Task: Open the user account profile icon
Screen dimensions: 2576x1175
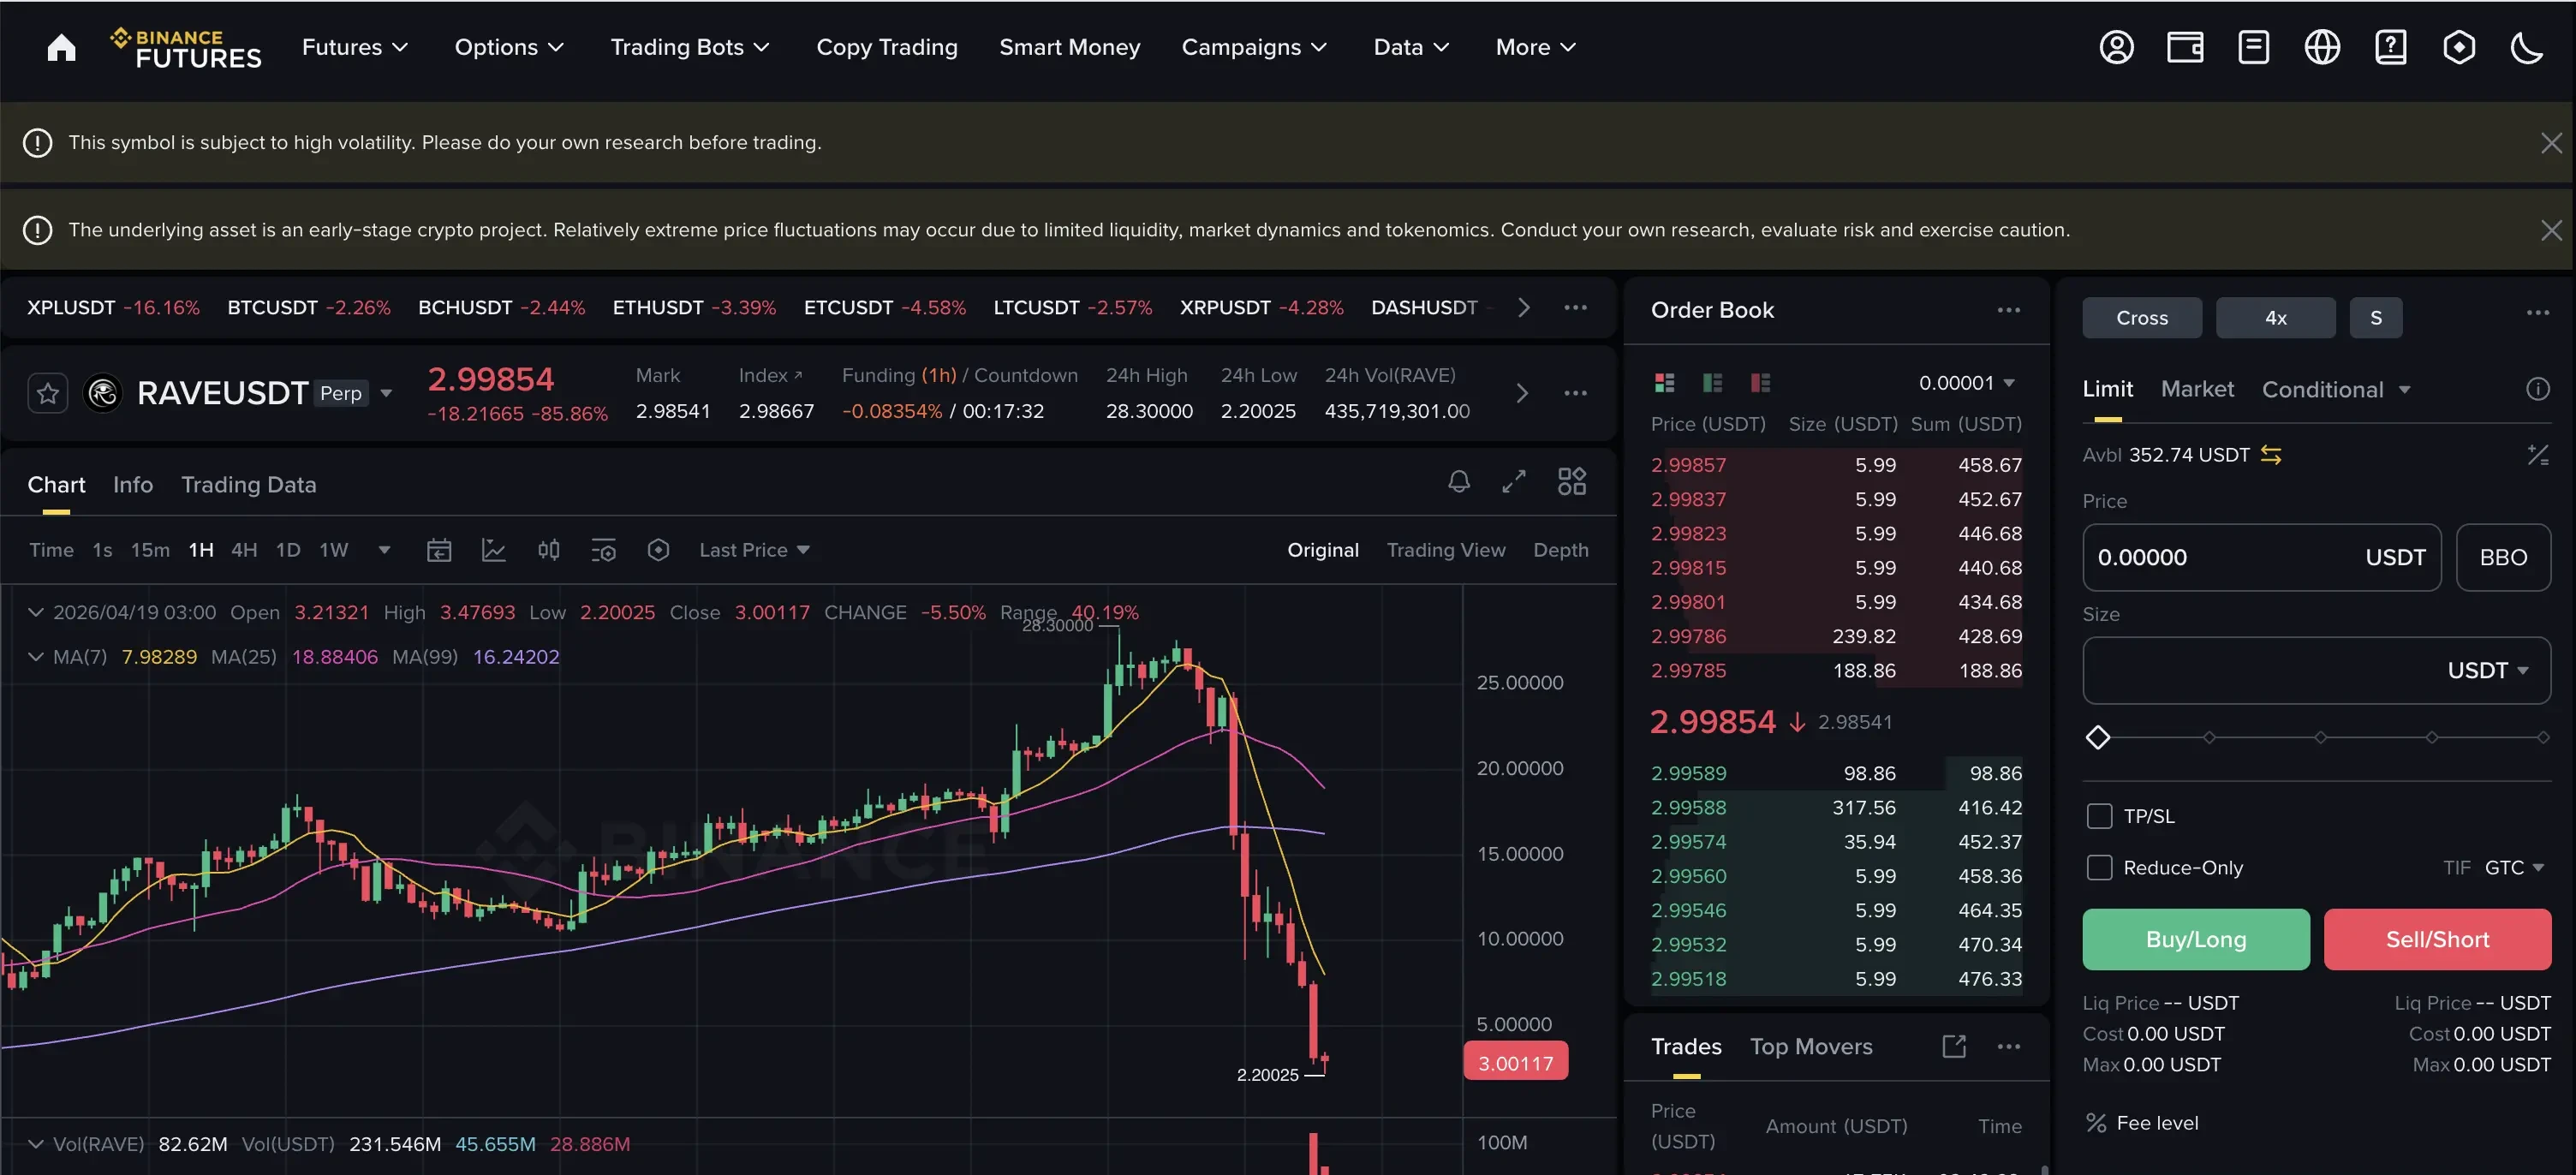Action: coord(2116,47)
